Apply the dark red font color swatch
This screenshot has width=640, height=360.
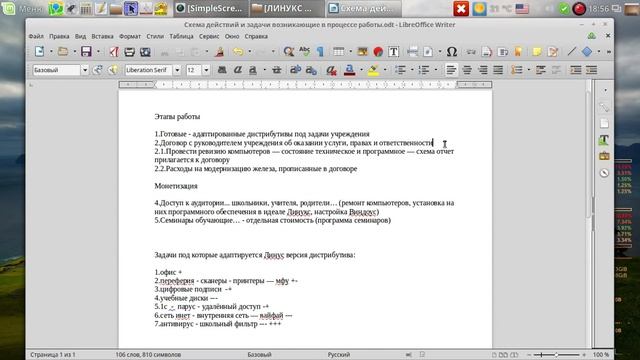pos(349,70)
